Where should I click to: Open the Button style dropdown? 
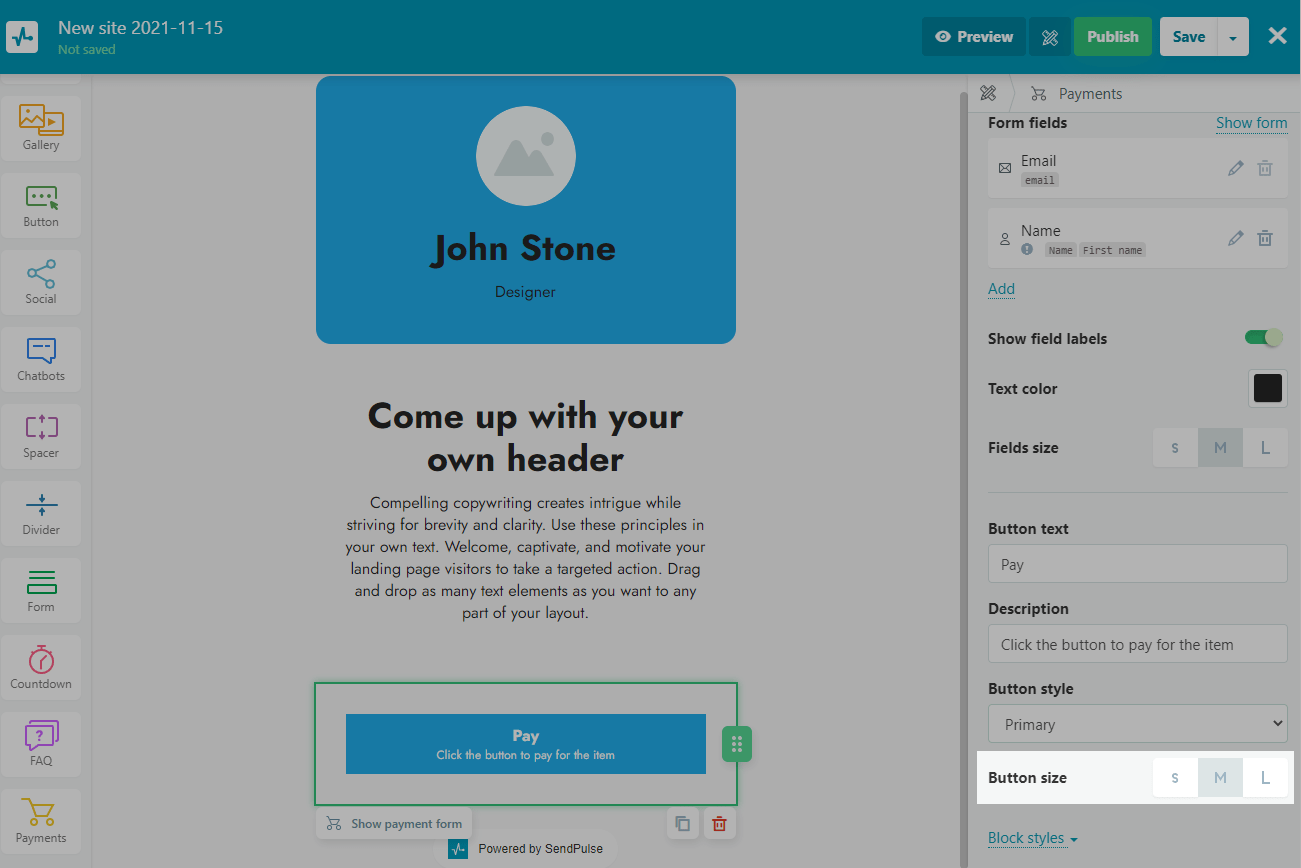click(x=1138, y=724)
